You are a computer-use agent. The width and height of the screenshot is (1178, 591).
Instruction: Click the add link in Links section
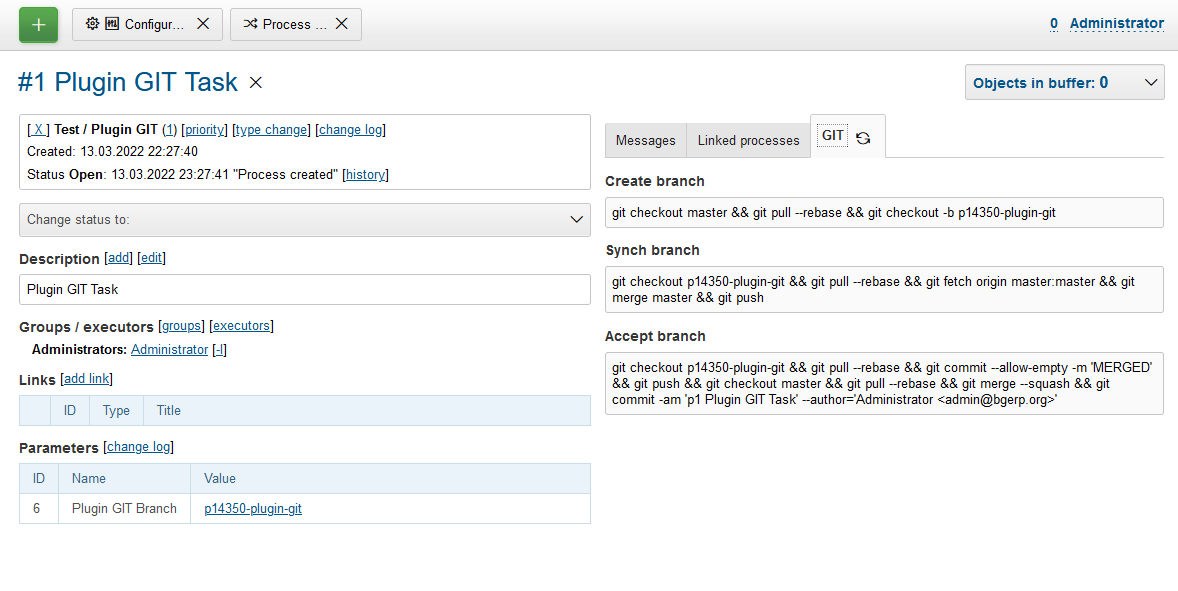[x=86, y=378]
